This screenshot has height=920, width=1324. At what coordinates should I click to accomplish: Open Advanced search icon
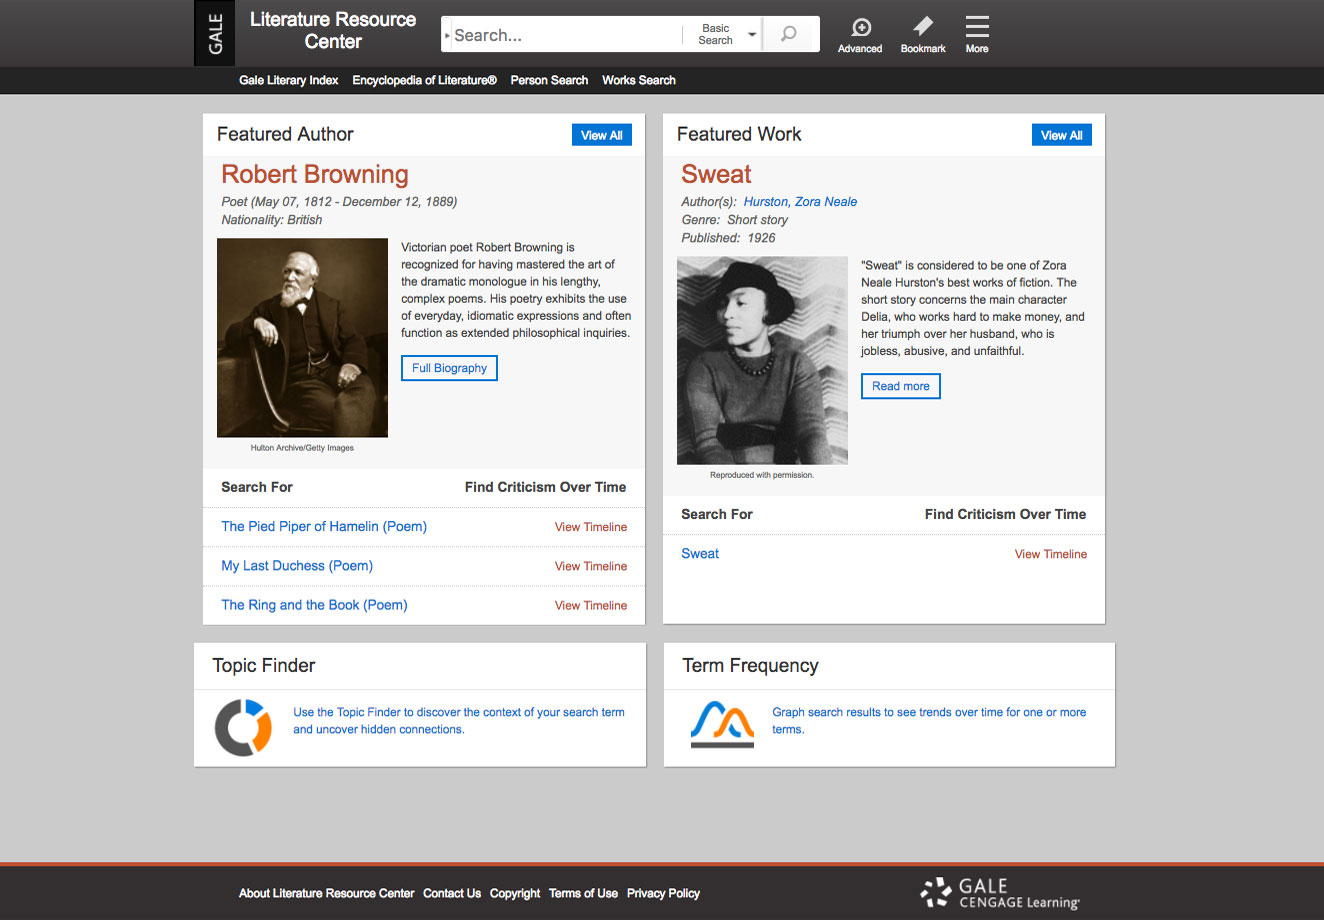860,35
